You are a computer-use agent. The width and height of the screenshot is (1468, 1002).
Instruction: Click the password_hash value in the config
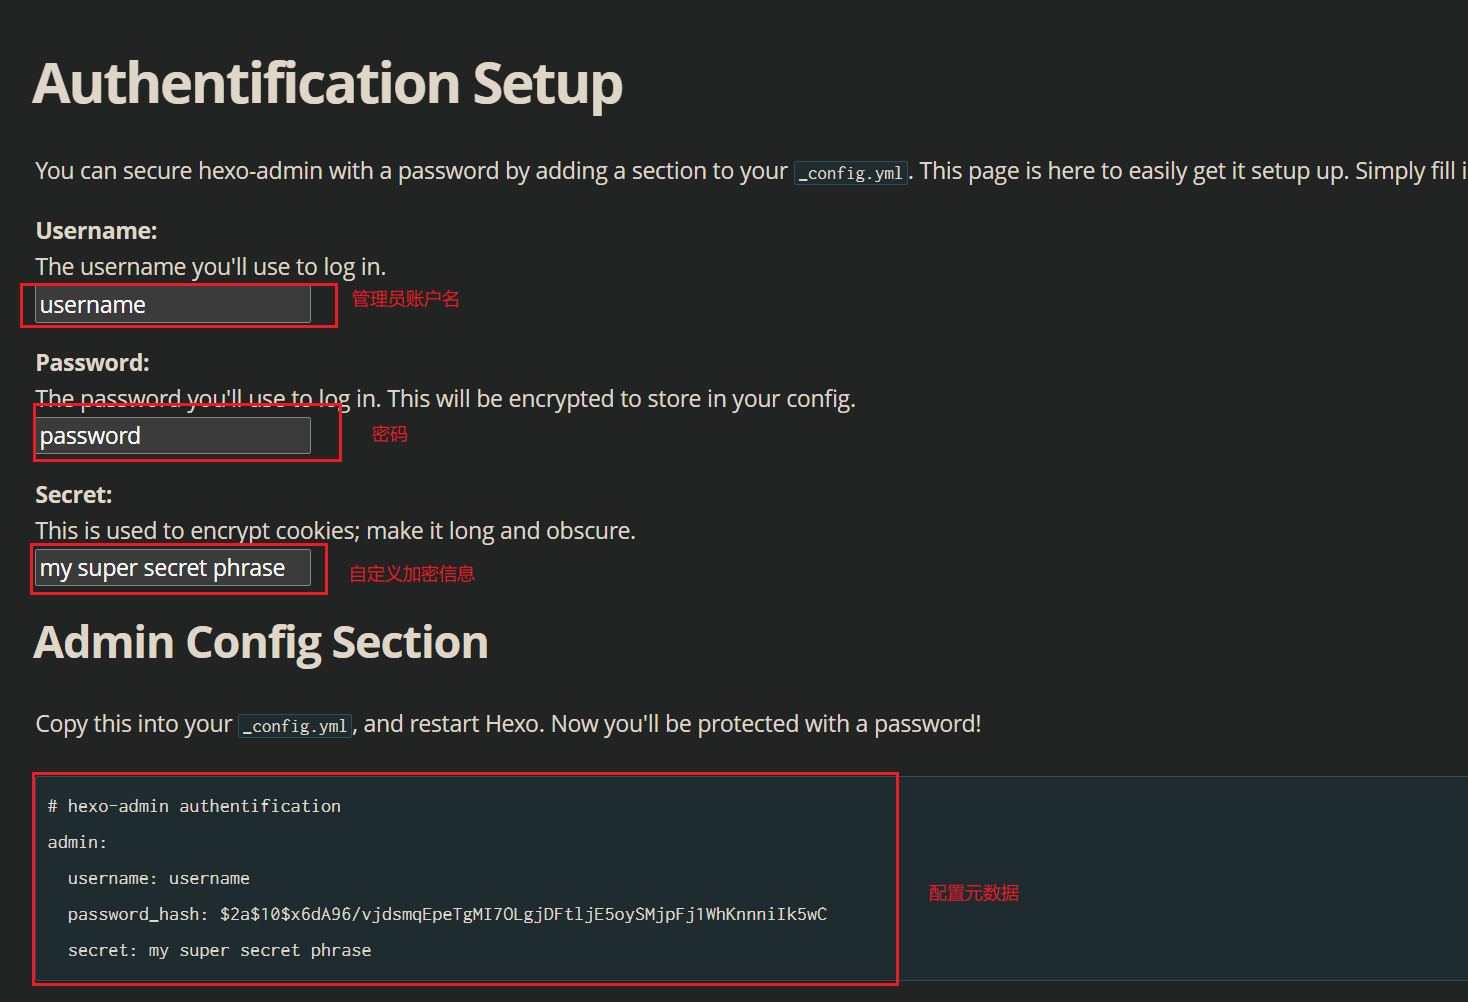pos(524,914)
